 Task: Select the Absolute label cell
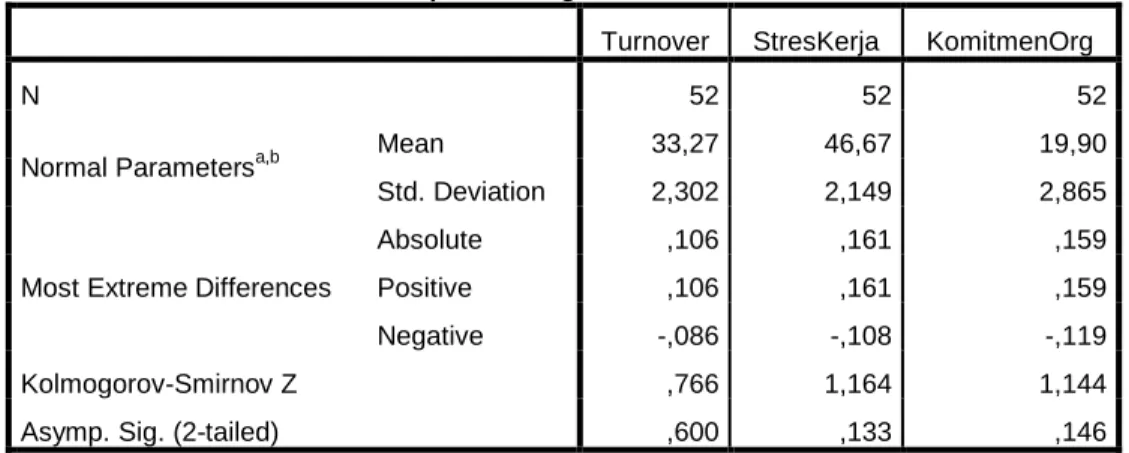click(x=429, y=239)
